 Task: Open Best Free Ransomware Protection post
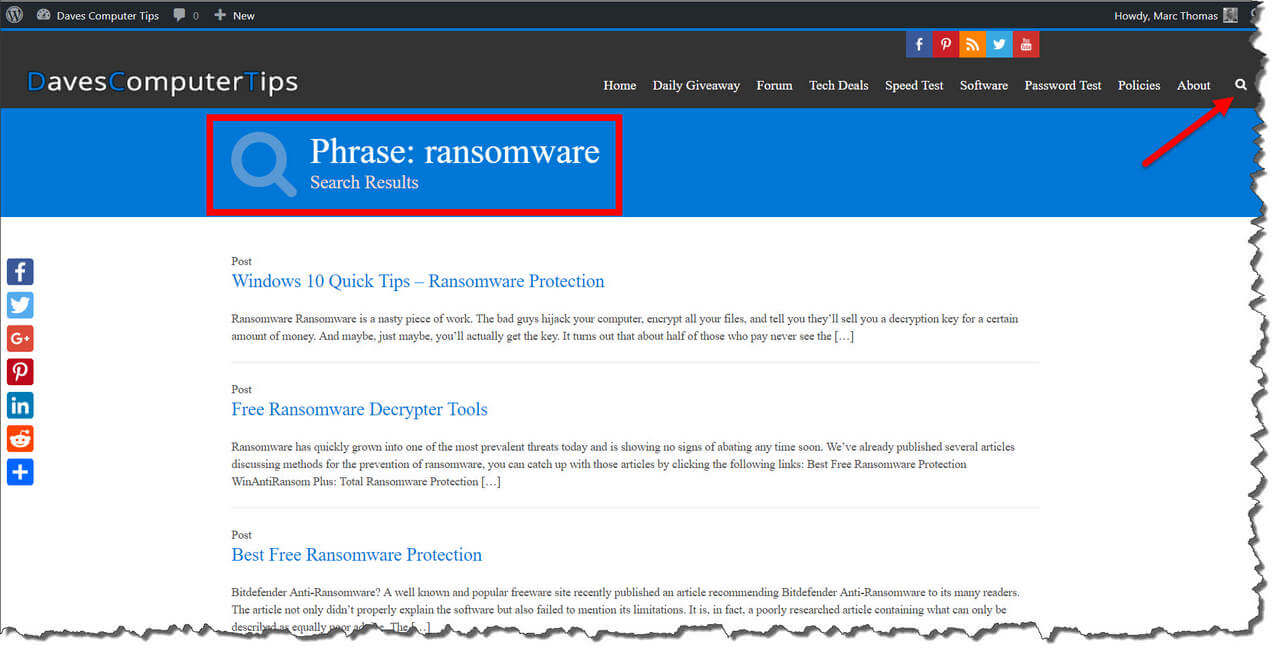pos(356,555)
